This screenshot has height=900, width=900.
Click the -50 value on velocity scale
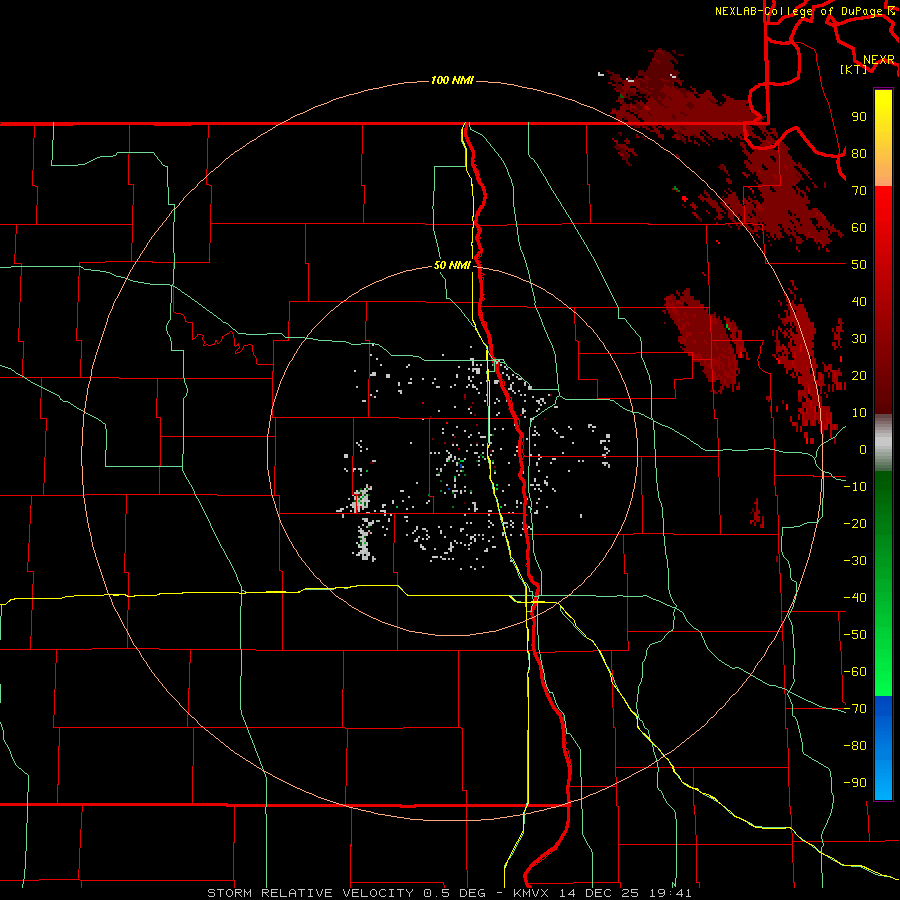tap(855, 635)
